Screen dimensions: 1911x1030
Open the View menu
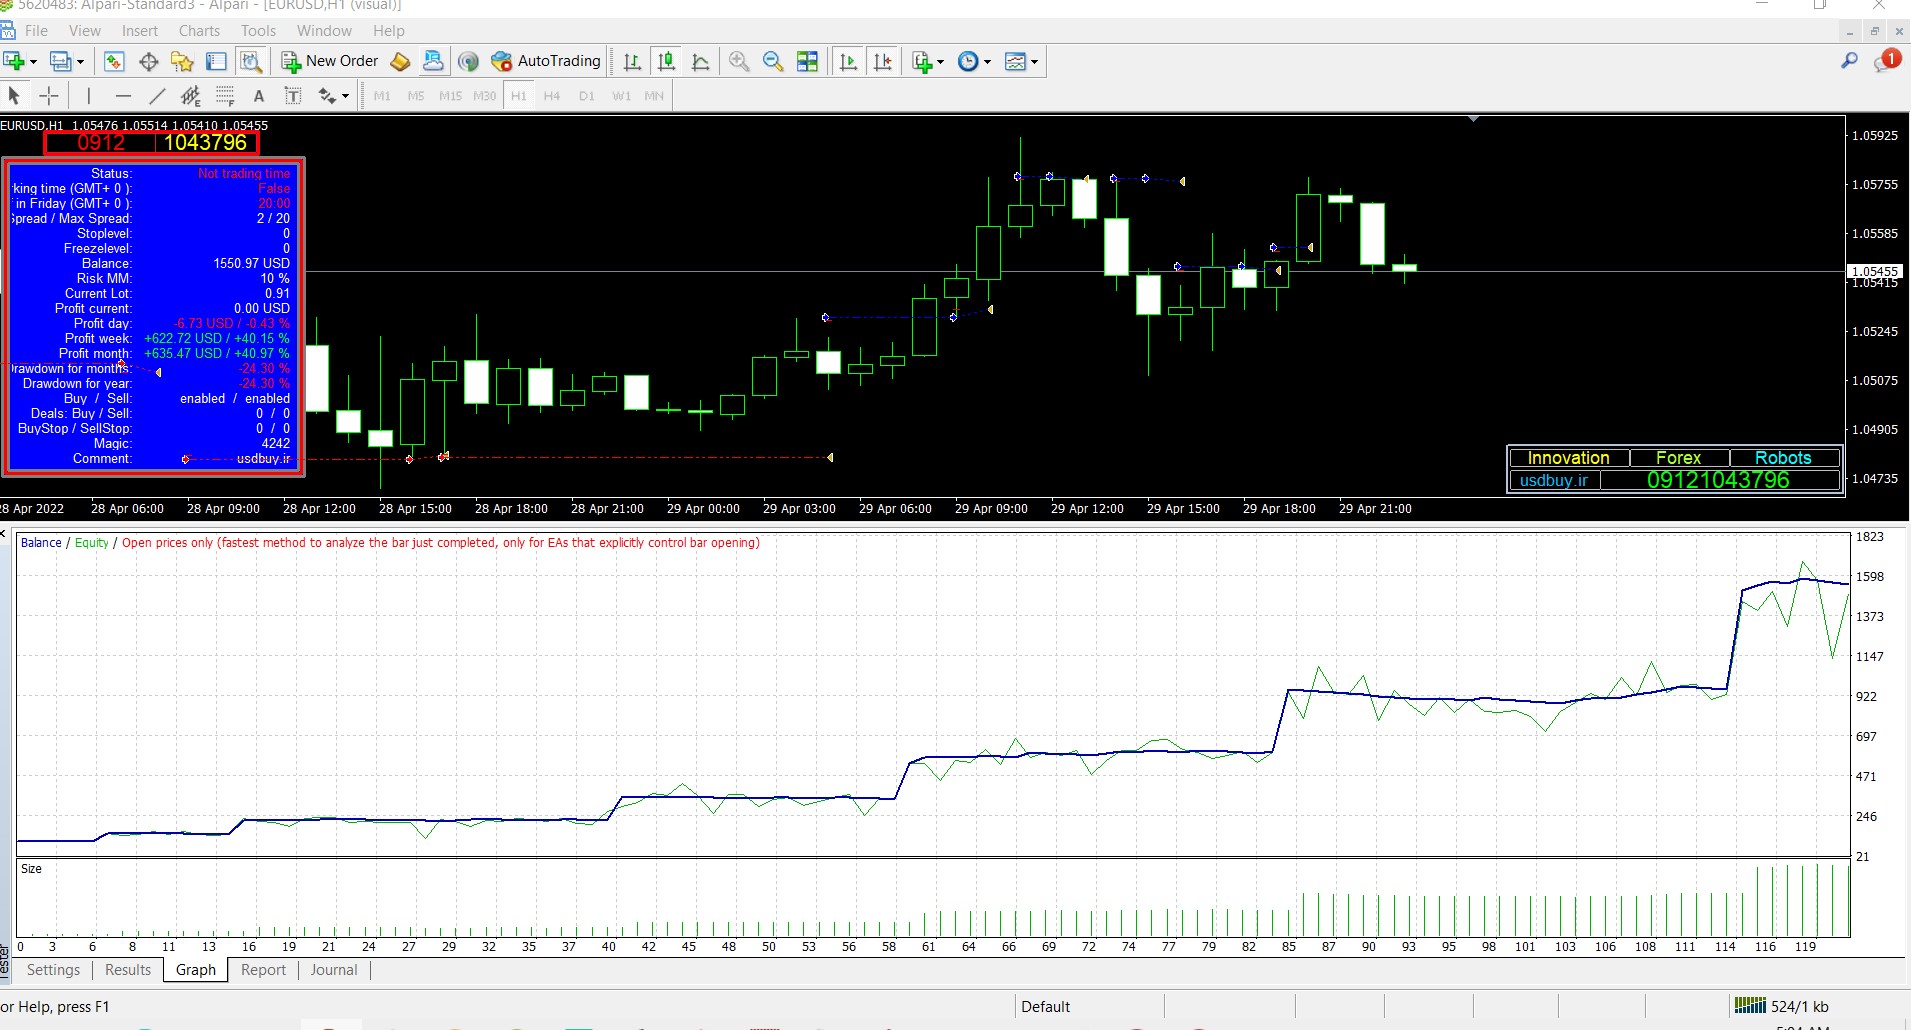click(x=84, y=31)
